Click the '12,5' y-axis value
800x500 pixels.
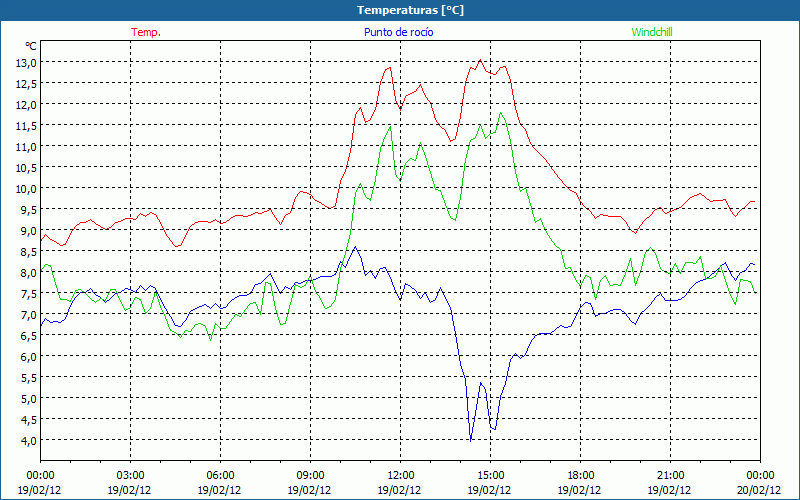coord(26,84)
